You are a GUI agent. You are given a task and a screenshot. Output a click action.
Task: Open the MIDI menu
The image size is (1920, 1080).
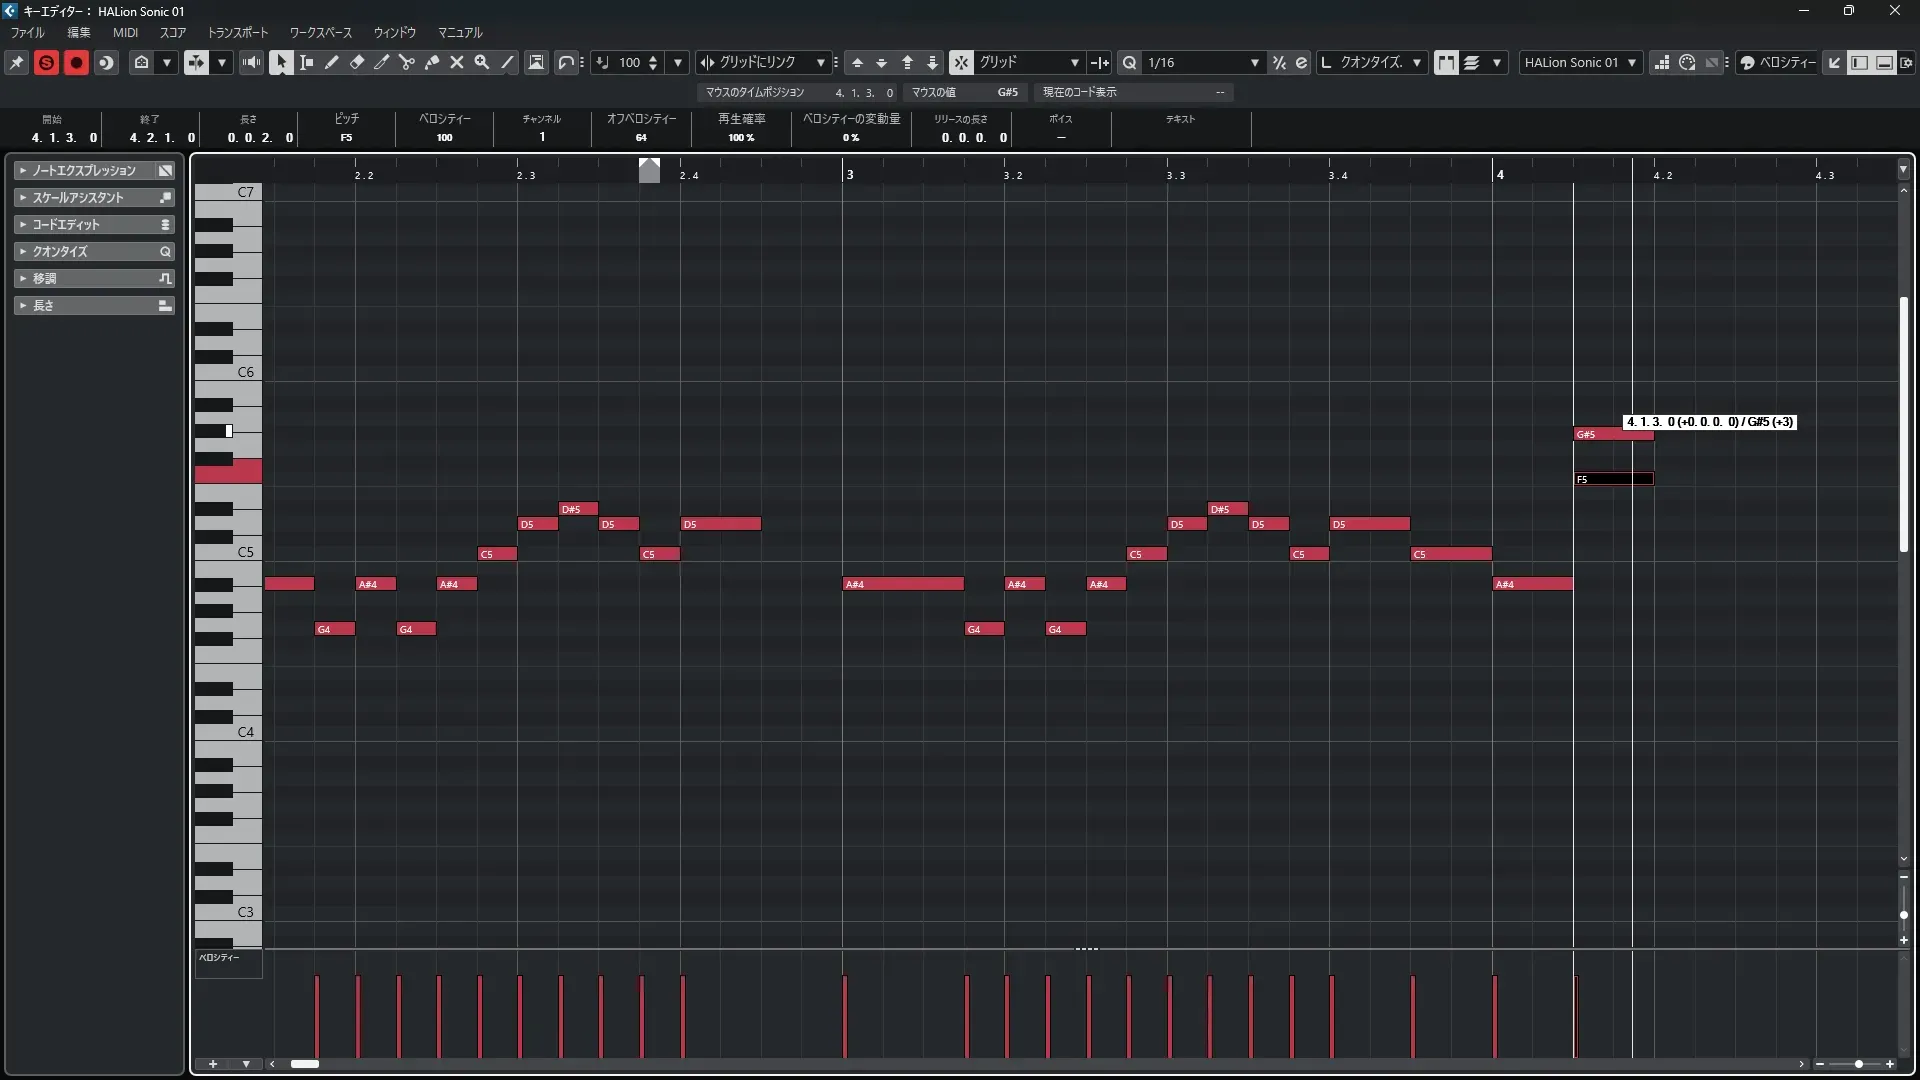[125, 33]
